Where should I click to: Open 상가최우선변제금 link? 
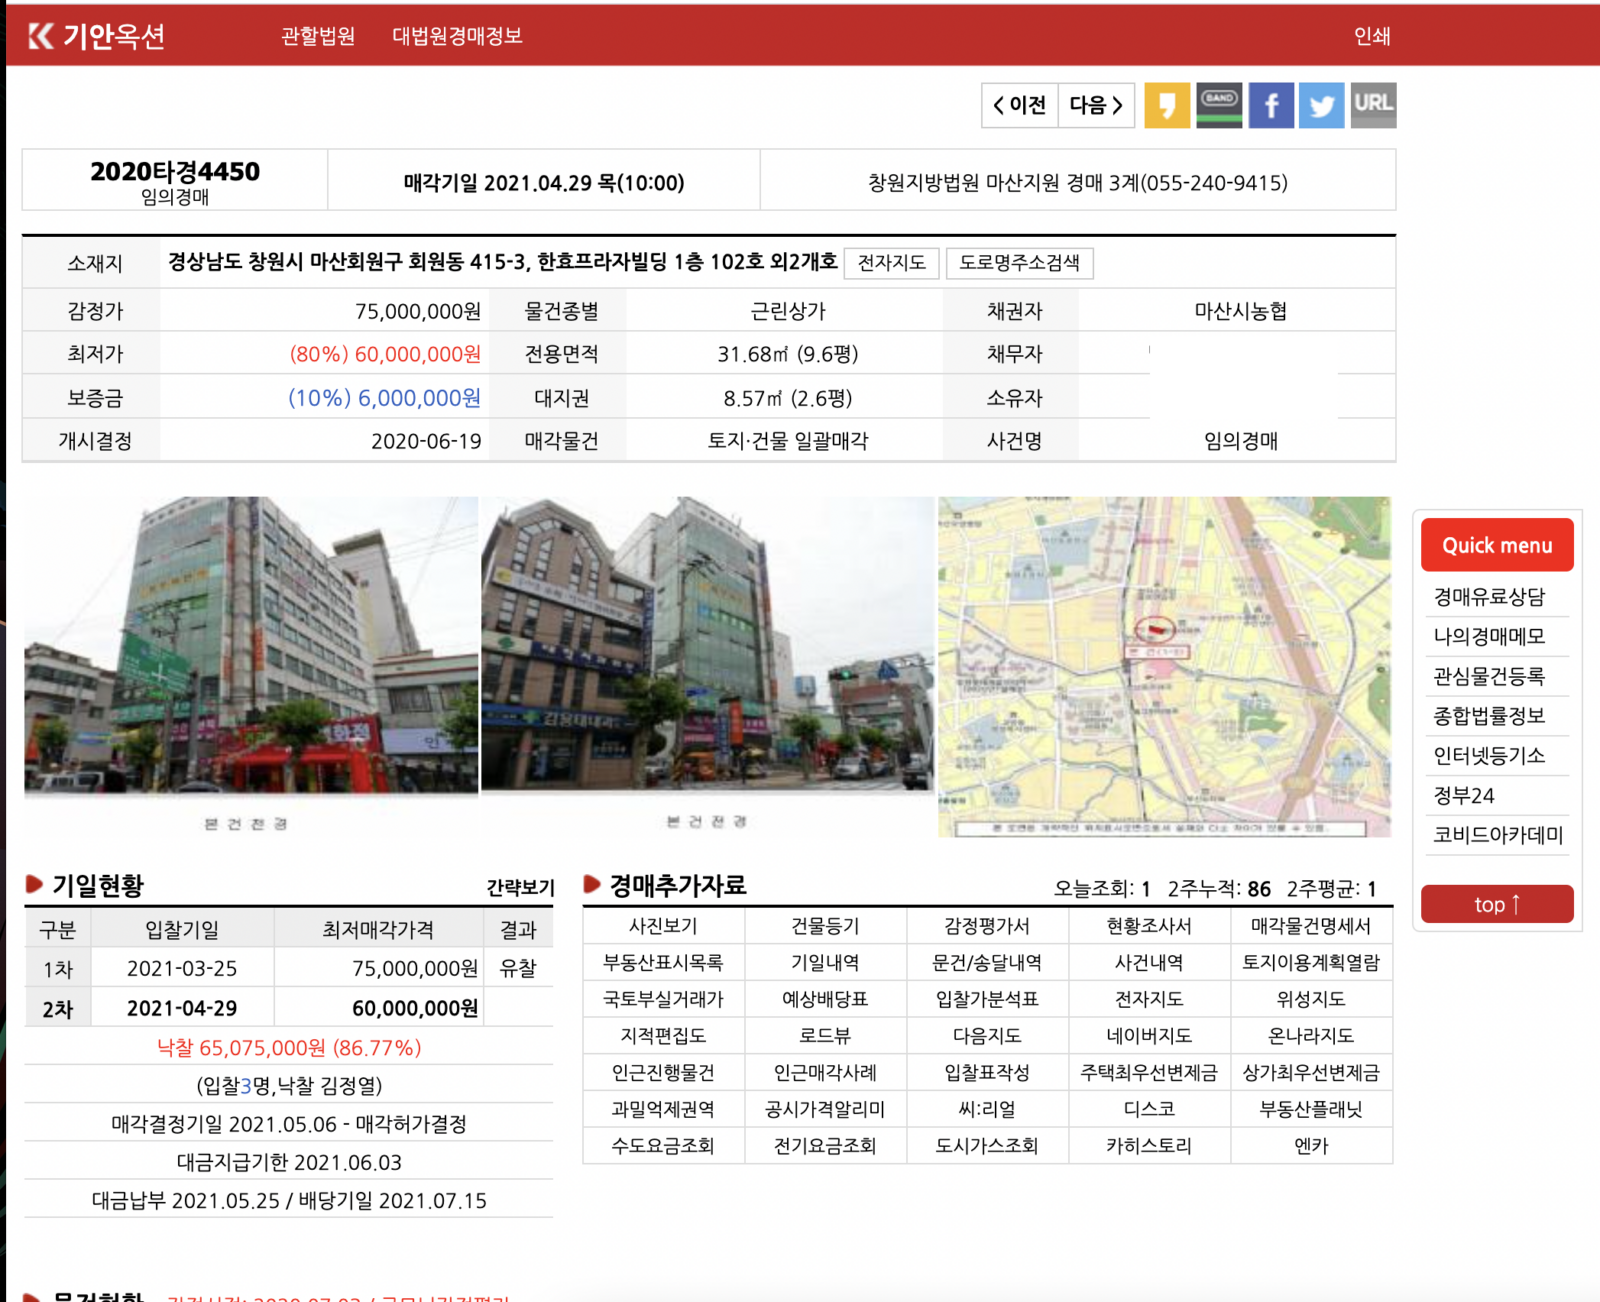point(1311,1072)
